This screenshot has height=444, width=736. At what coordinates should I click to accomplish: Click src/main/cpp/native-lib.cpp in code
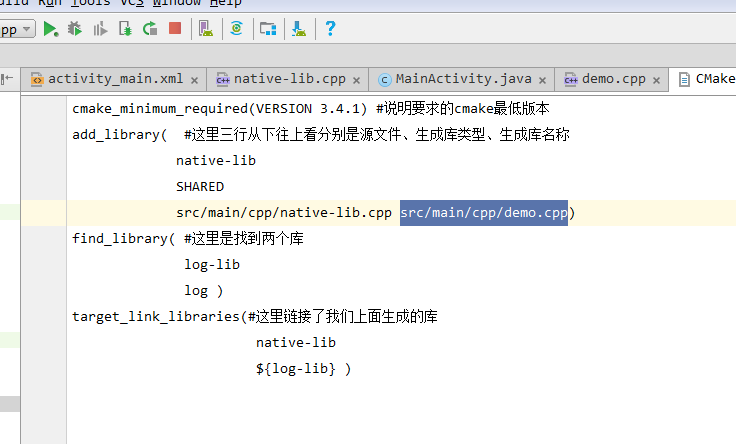284,213
